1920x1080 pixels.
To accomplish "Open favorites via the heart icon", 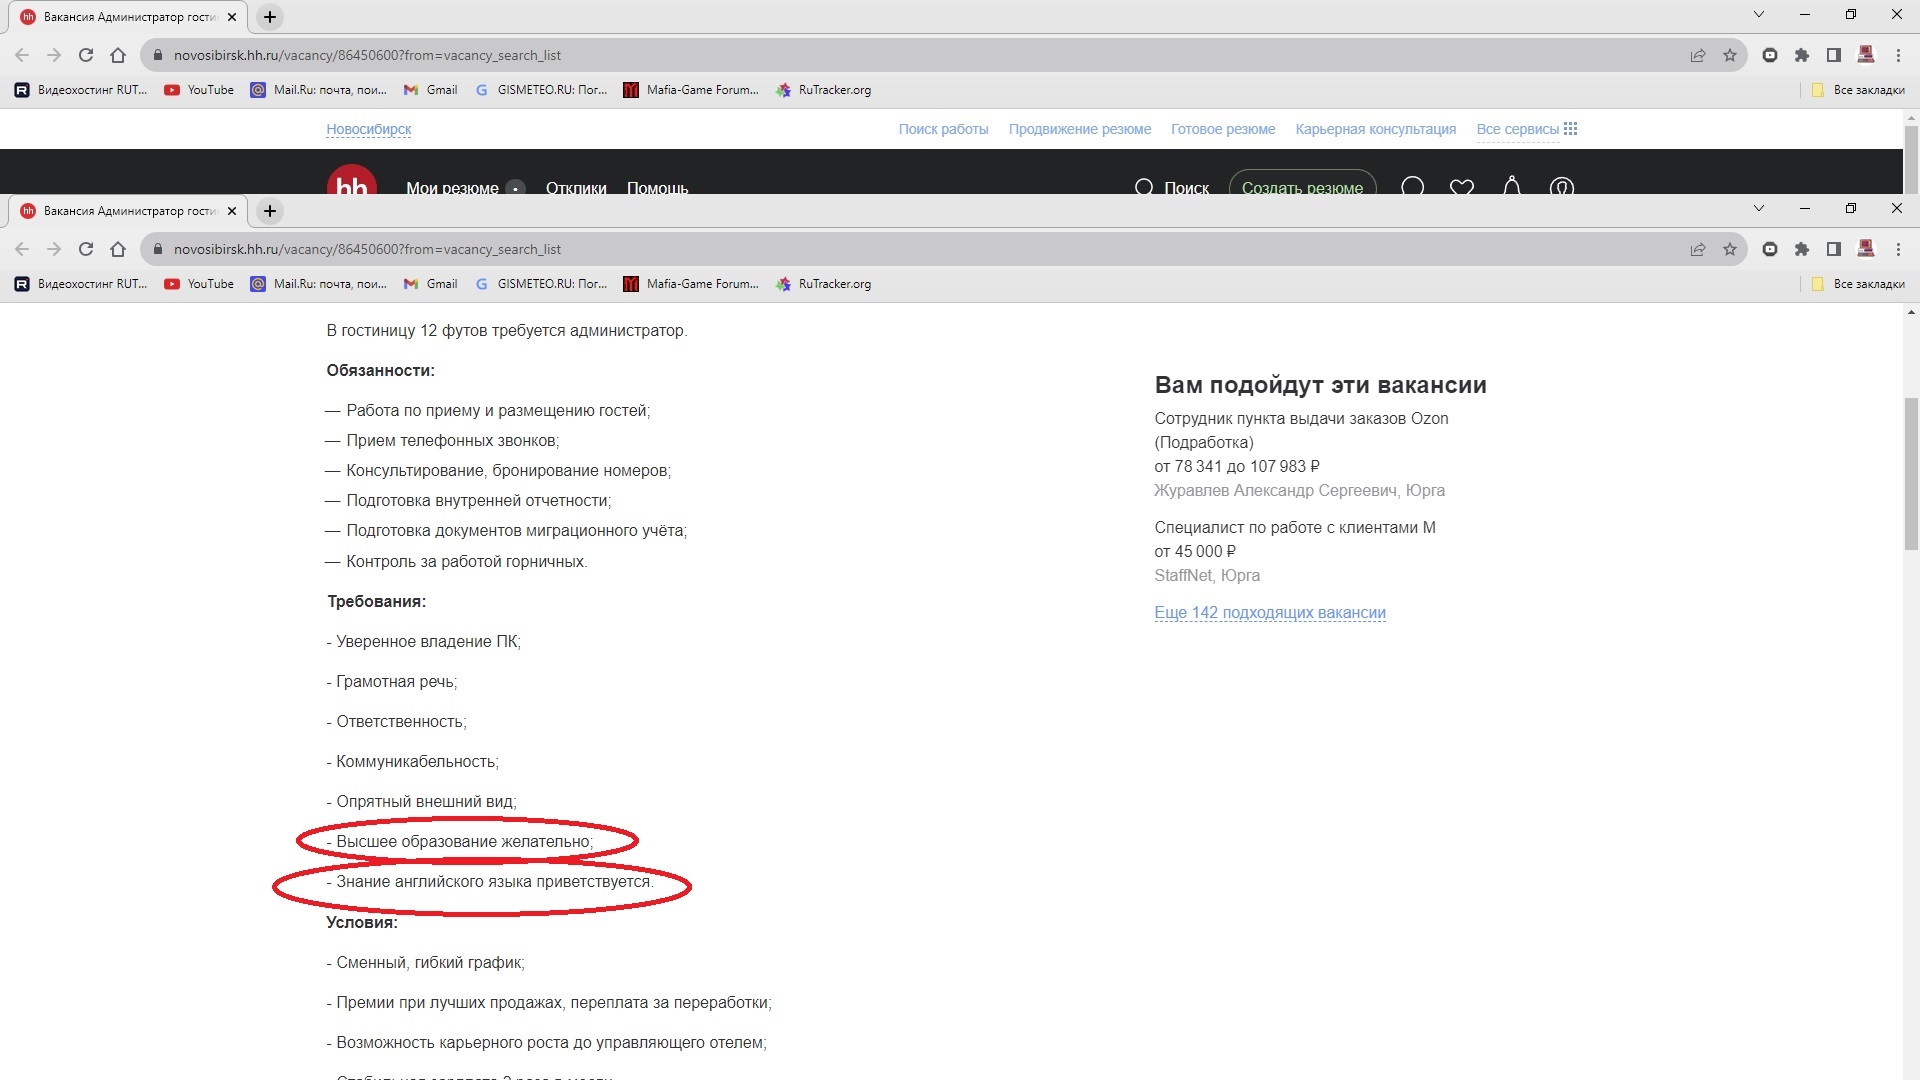I will tap(1461, 187).
